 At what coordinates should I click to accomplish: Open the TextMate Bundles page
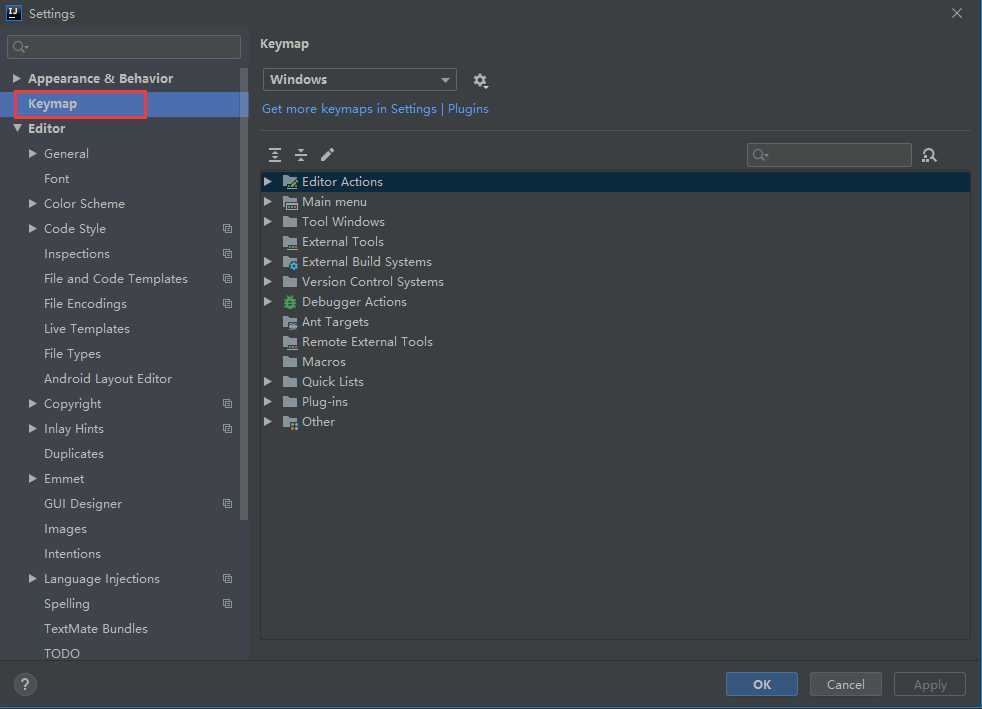pyautogui.click(x=95, y=629)
